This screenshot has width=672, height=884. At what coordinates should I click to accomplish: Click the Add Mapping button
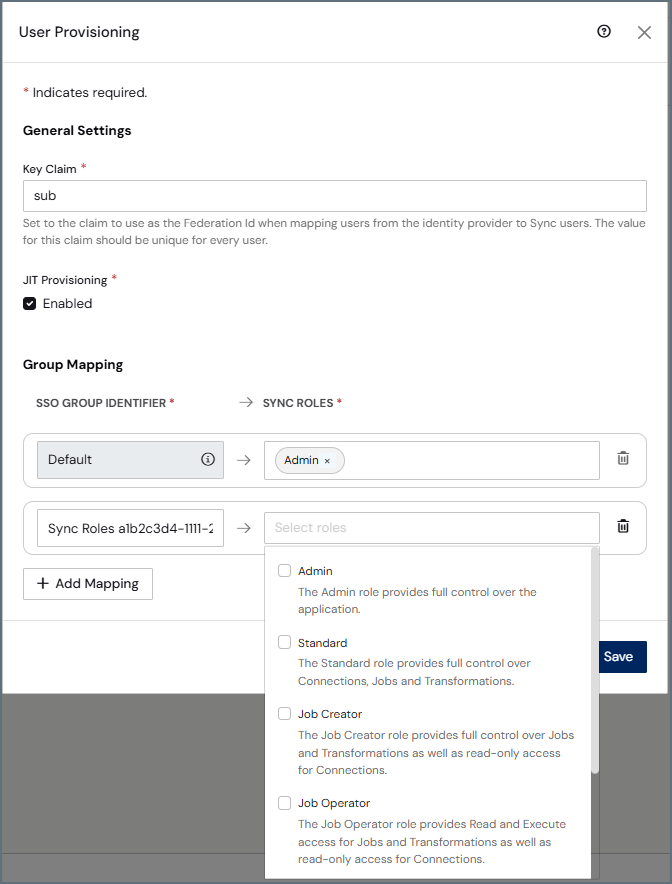tap(88, 584)
